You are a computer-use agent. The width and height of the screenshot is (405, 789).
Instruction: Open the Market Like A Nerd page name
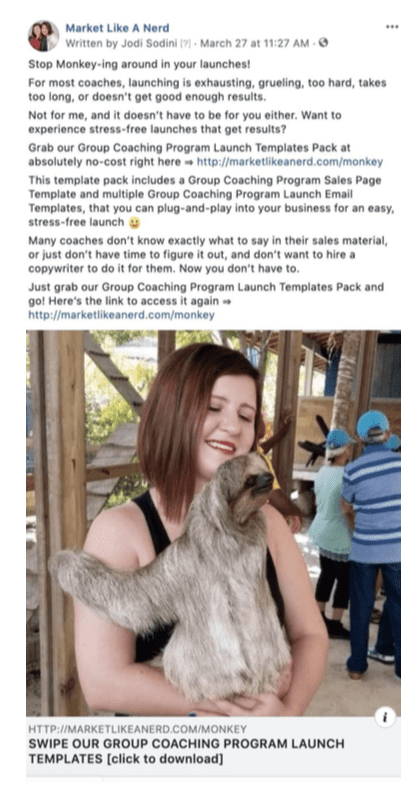point(117,28)
